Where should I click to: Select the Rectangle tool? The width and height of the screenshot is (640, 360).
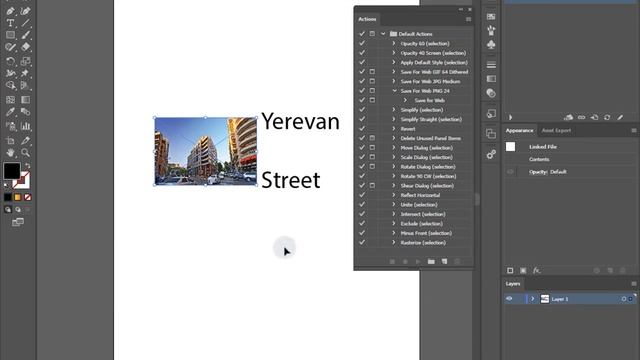tap(10, 35)
